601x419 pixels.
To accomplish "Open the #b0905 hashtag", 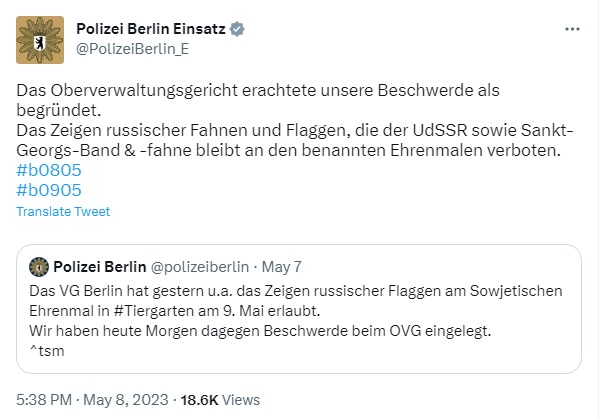I will point(49,190).
